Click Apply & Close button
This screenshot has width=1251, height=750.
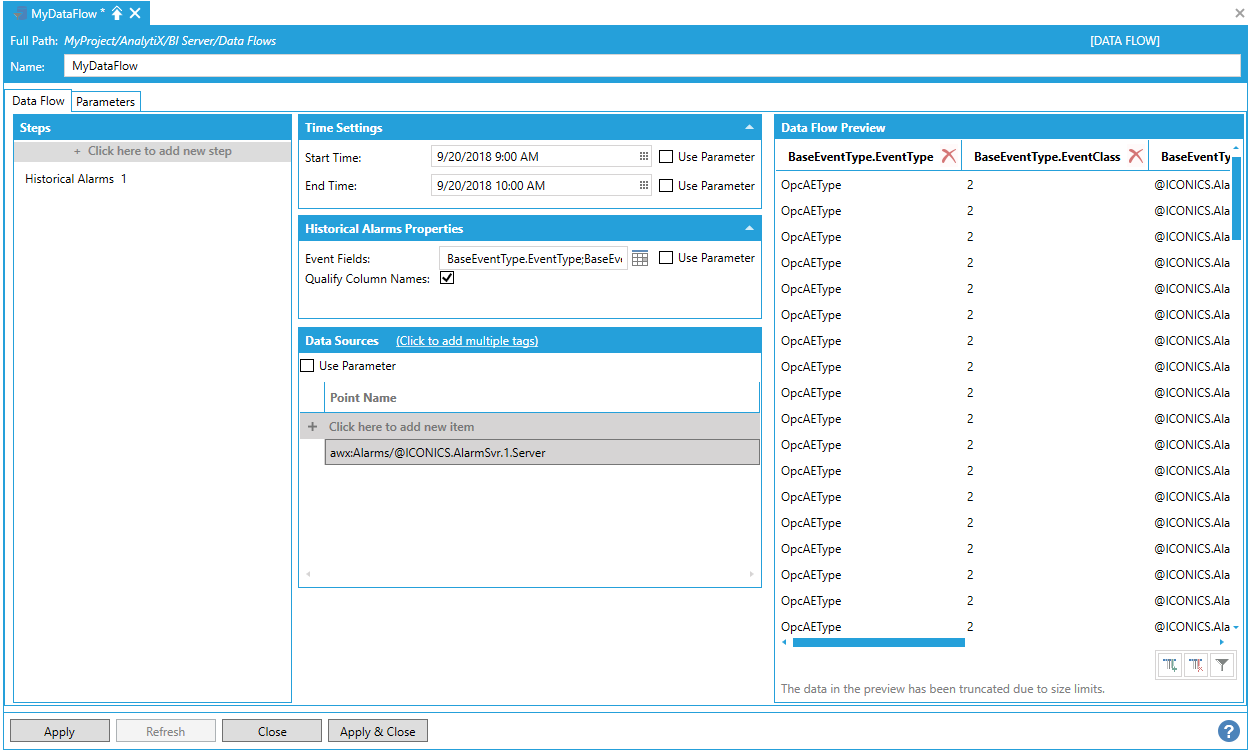[x=378, y=732]
